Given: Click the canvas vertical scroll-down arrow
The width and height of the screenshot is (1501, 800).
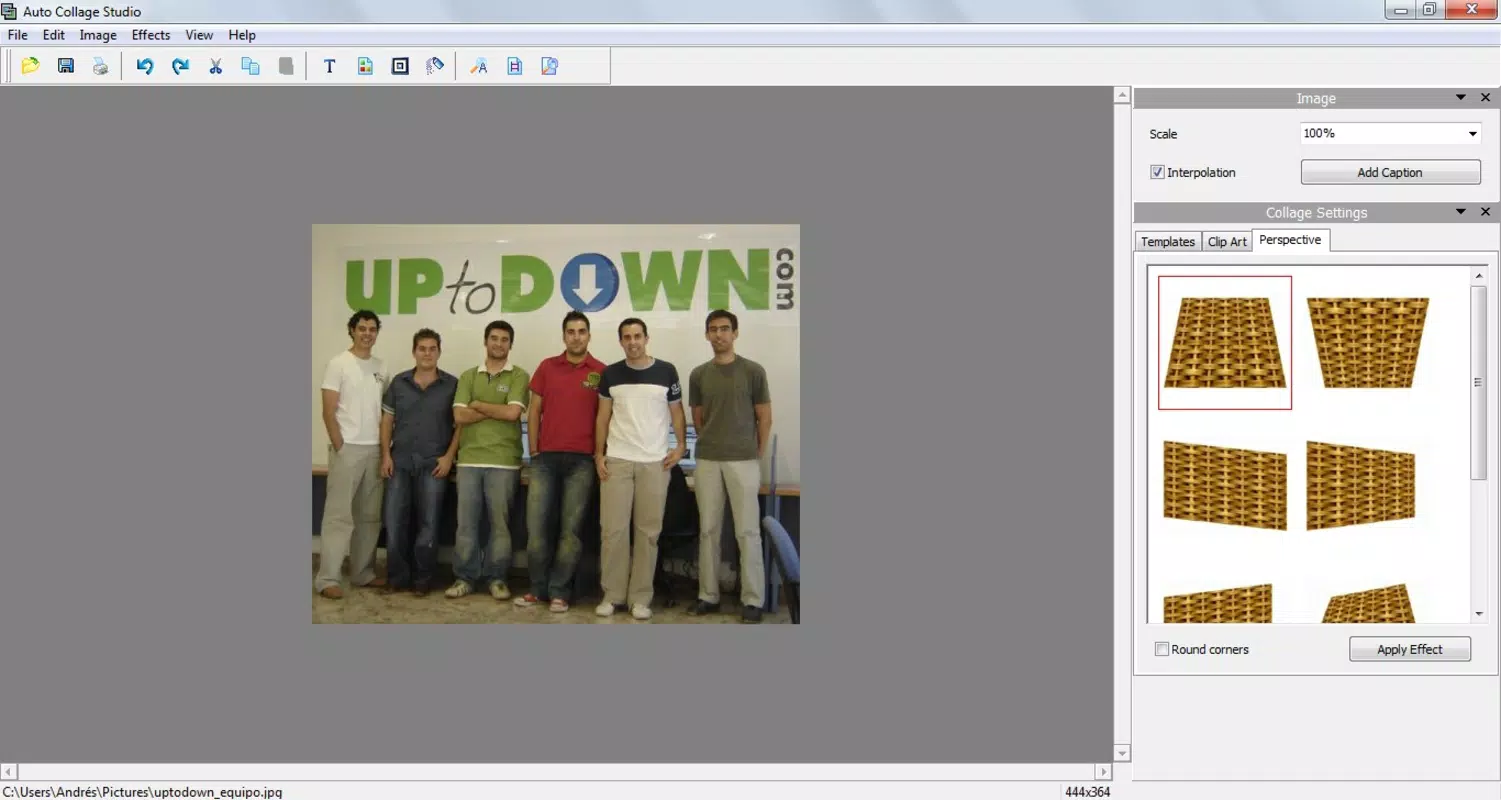Looking at the screenshot, I should (x=1122, y=753).
